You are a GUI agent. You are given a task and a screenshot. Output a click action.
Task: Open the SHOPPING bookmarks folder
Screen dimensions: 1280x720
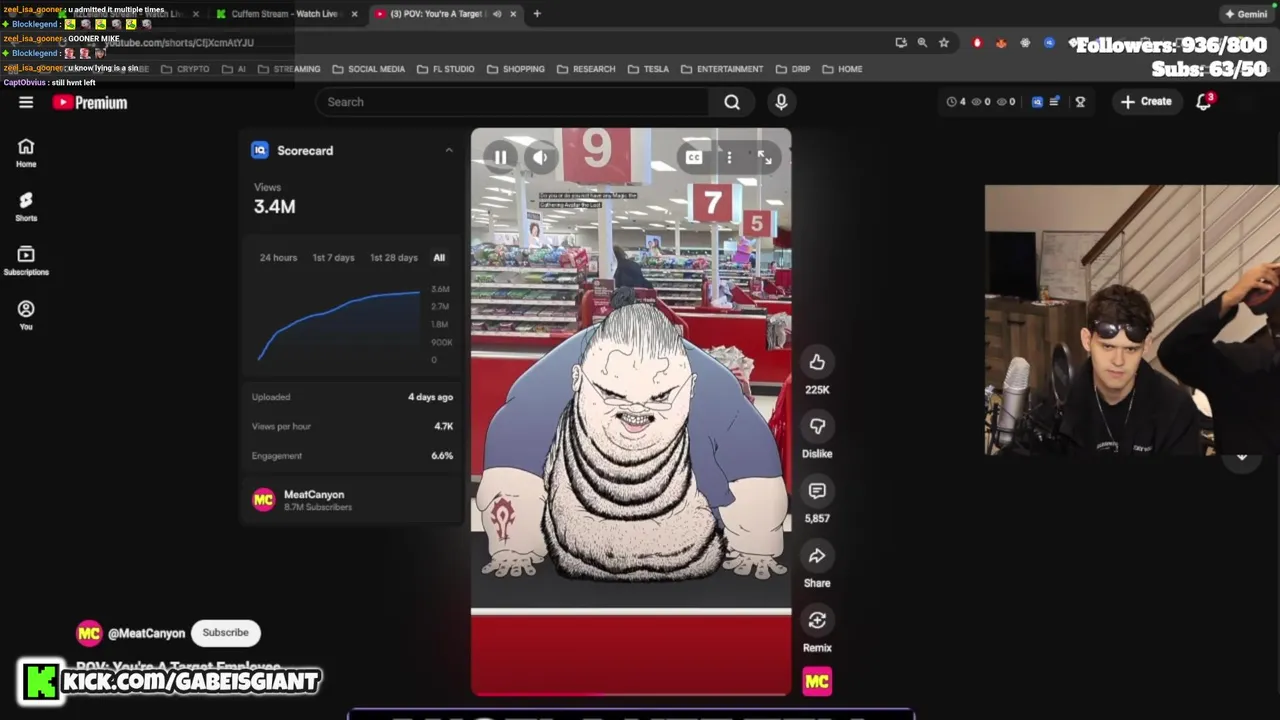[516, 69]
